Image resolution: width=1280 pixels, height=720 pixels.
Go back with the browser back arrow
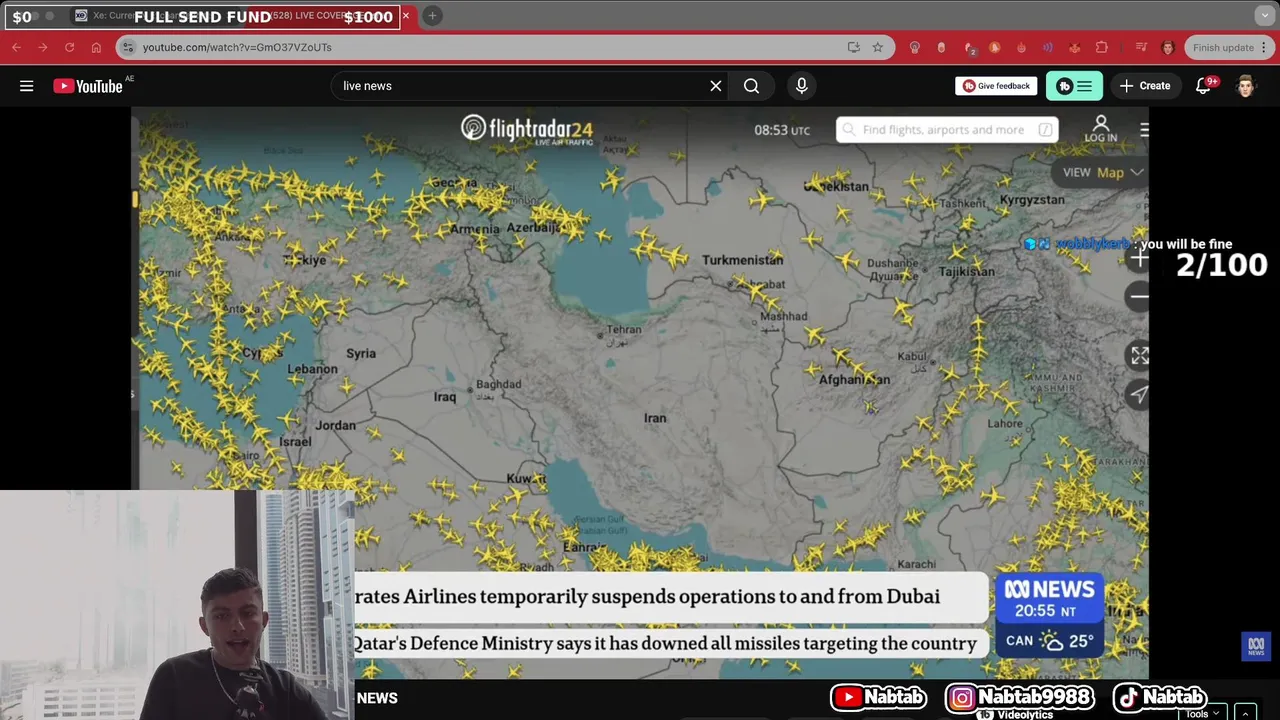click(x=16, y=47)
